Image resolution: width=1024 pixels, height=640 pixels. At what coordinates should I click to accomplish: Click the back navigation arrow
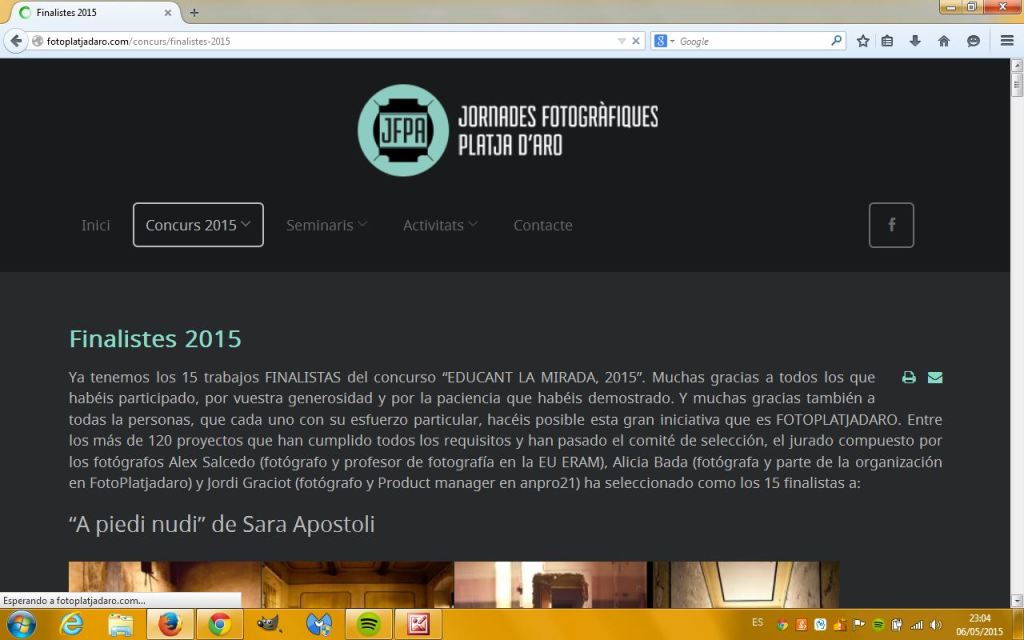(15, 41)
